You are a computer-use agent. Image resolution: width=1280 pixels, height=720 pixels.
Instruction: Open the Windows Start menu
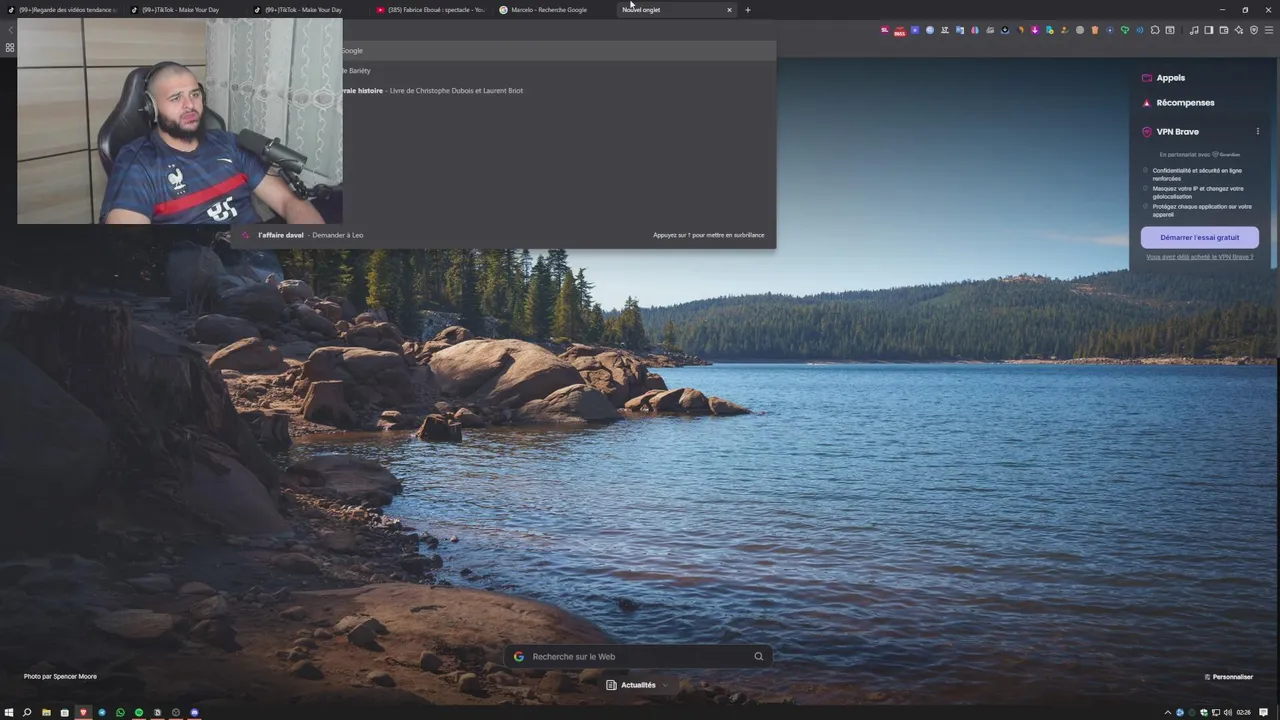[x=9, y=712]
